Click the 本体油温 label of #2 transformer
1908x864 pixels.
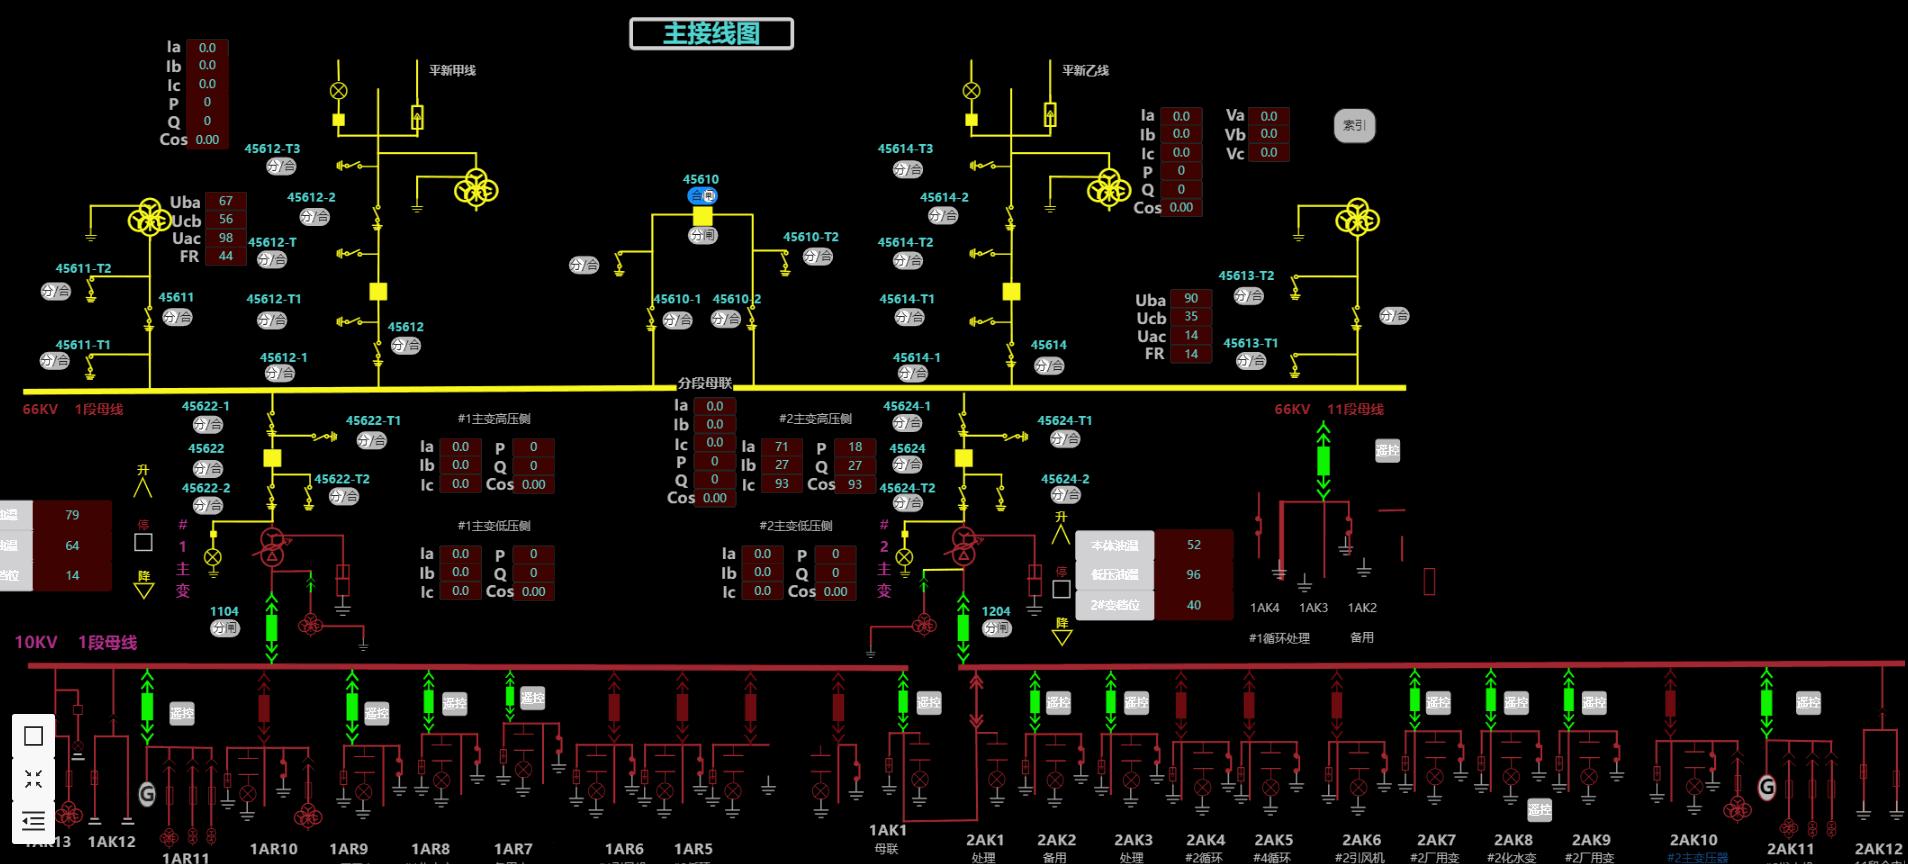click(x=1115, y=546)
